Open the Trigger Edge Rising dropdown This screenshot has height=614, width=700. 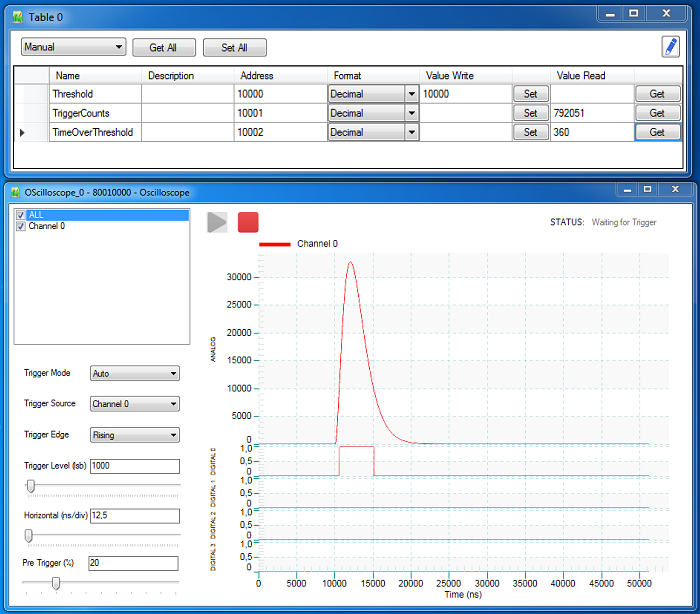134,435
